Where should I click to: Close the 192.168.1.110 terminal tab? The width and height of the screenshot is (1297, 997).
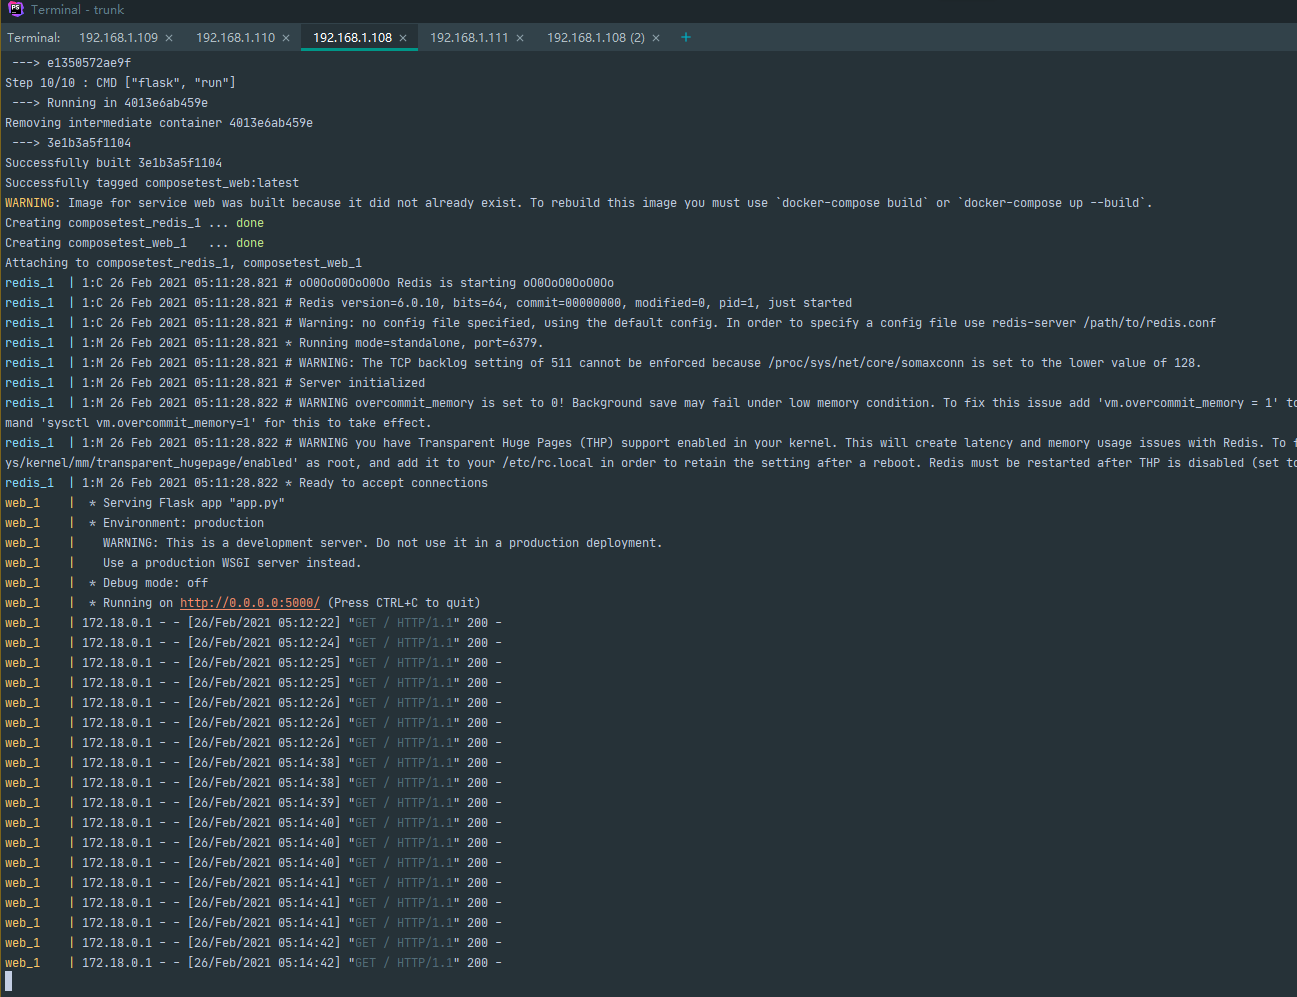(x=286, y=38)
